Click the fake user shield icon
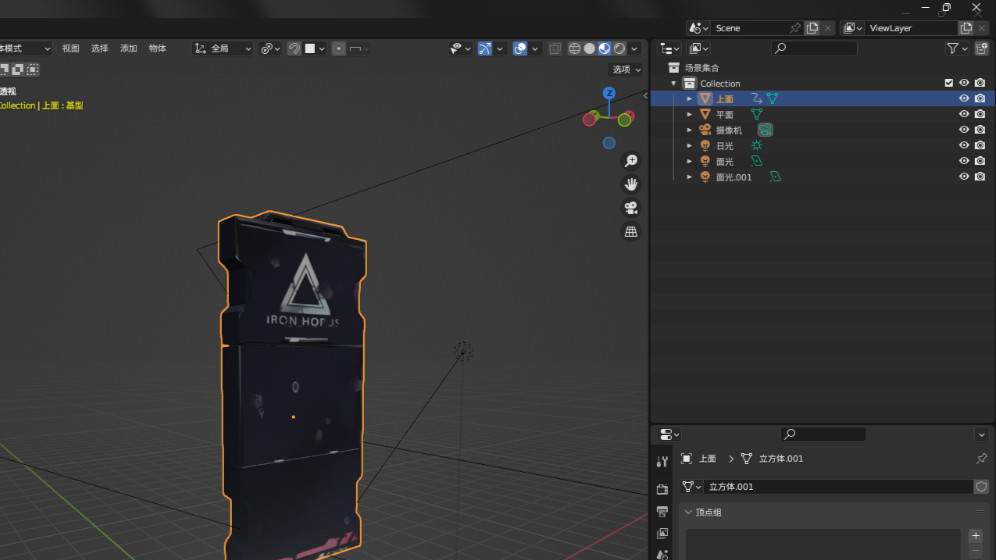 pos(981,487)
